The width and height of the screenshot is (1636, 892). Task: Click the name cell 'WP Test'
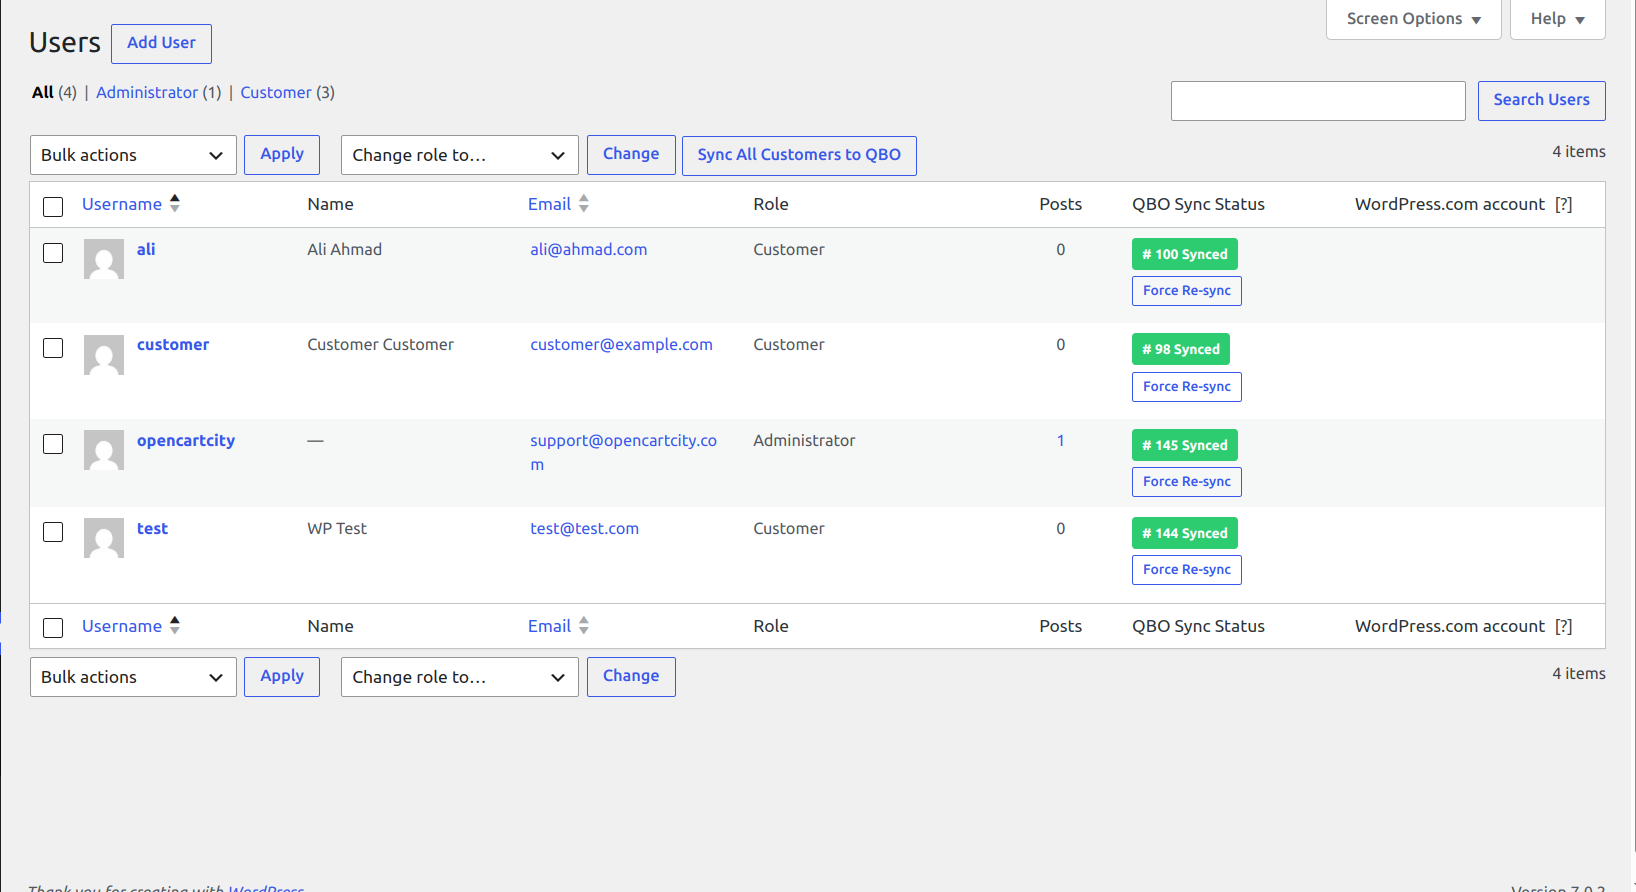[x=337, y=528]
